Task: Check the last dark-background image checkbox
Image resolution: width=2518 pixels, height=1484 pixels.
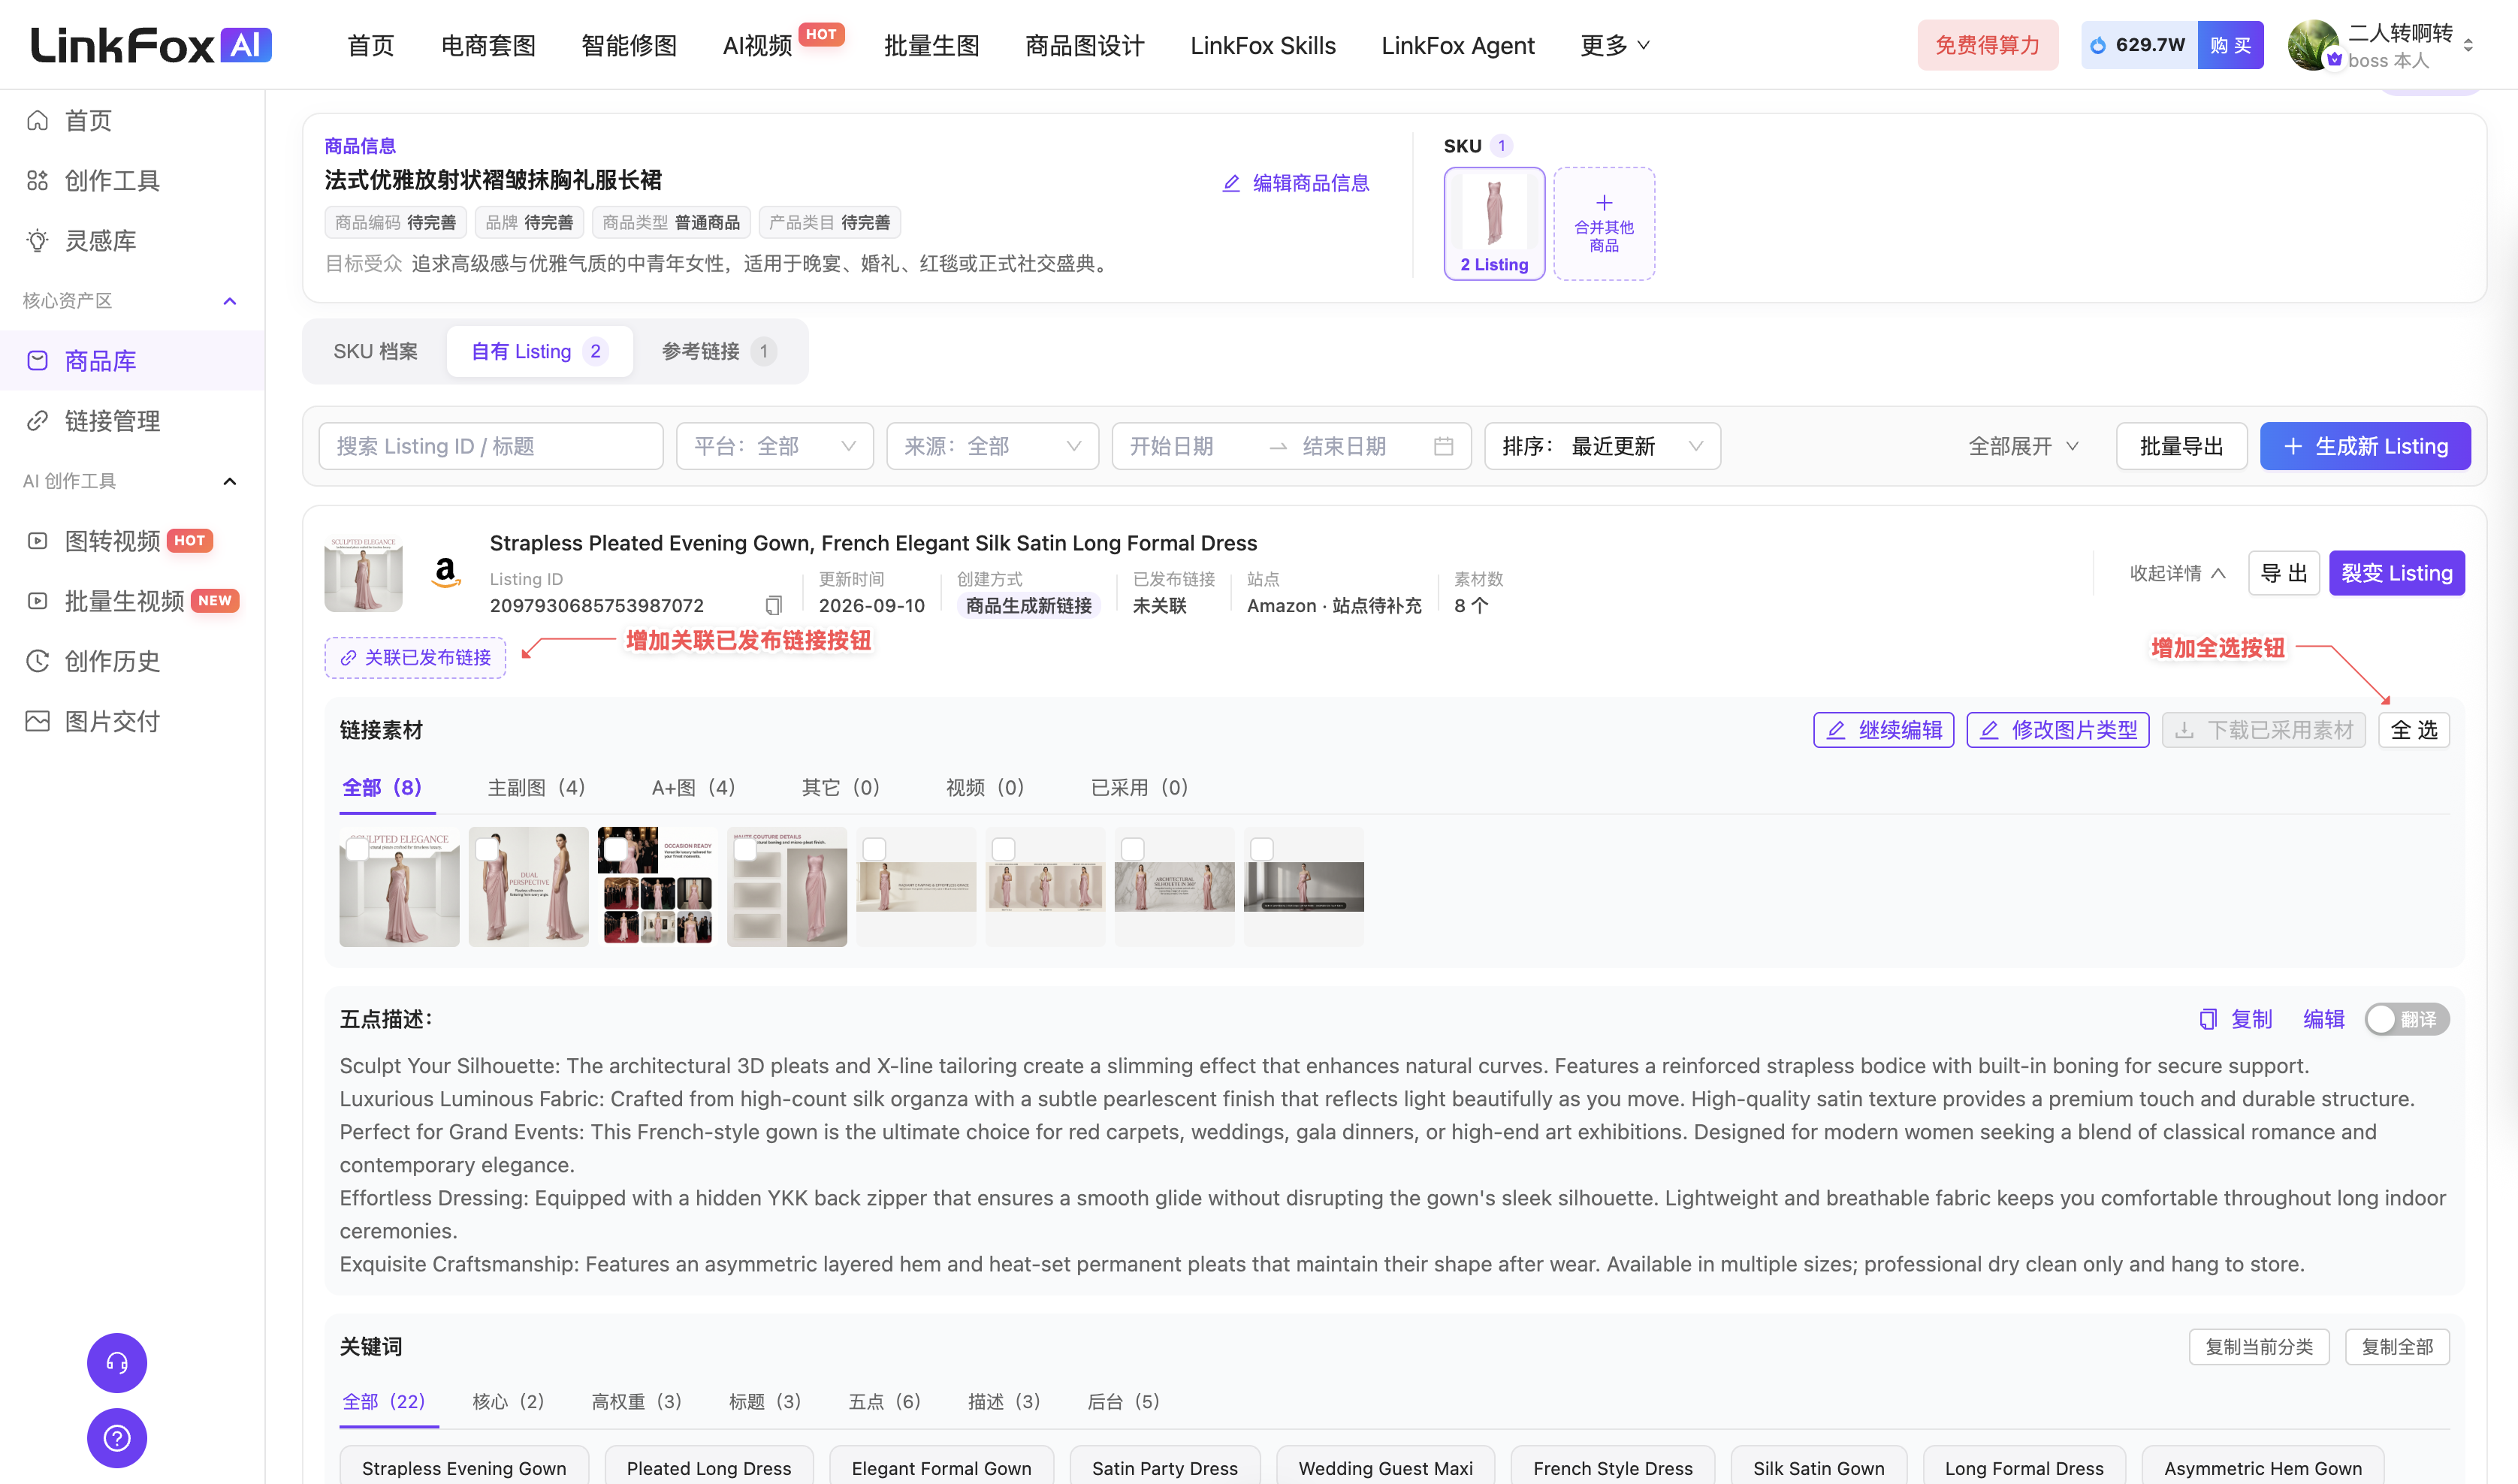Action: 1262,849
